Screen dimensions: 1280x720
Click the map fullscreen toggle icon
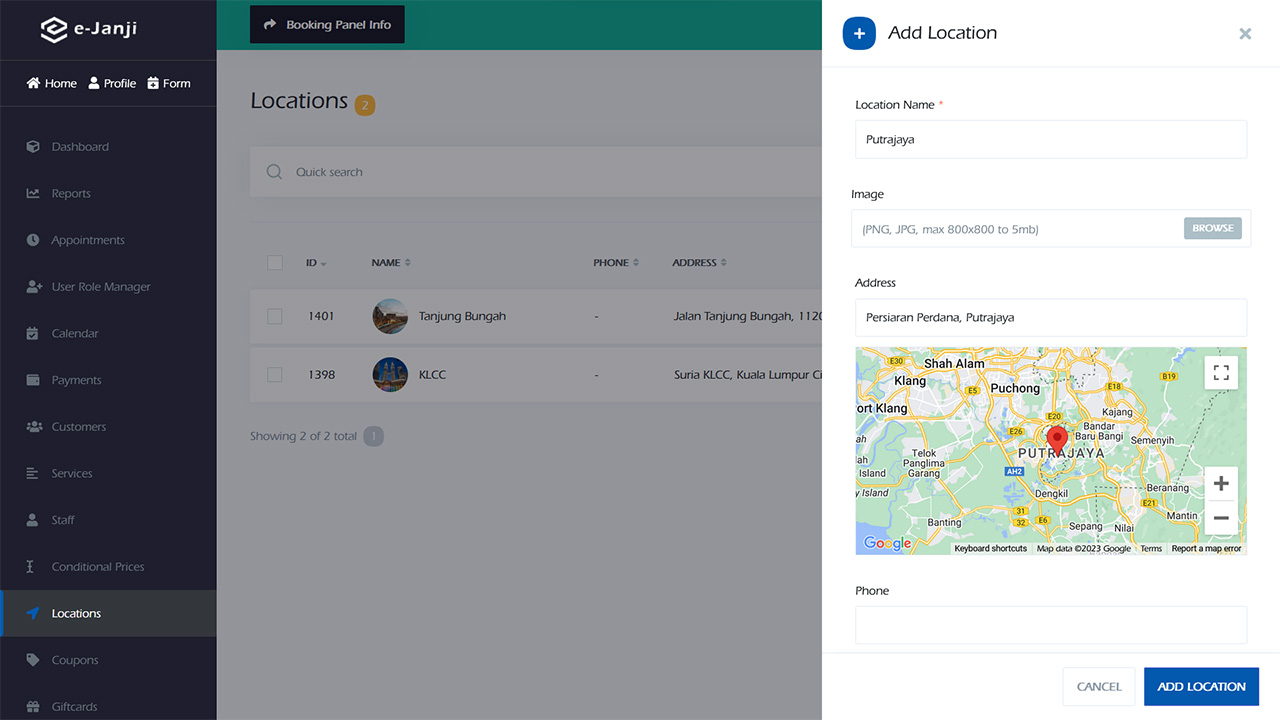(x=1221, y=373)
